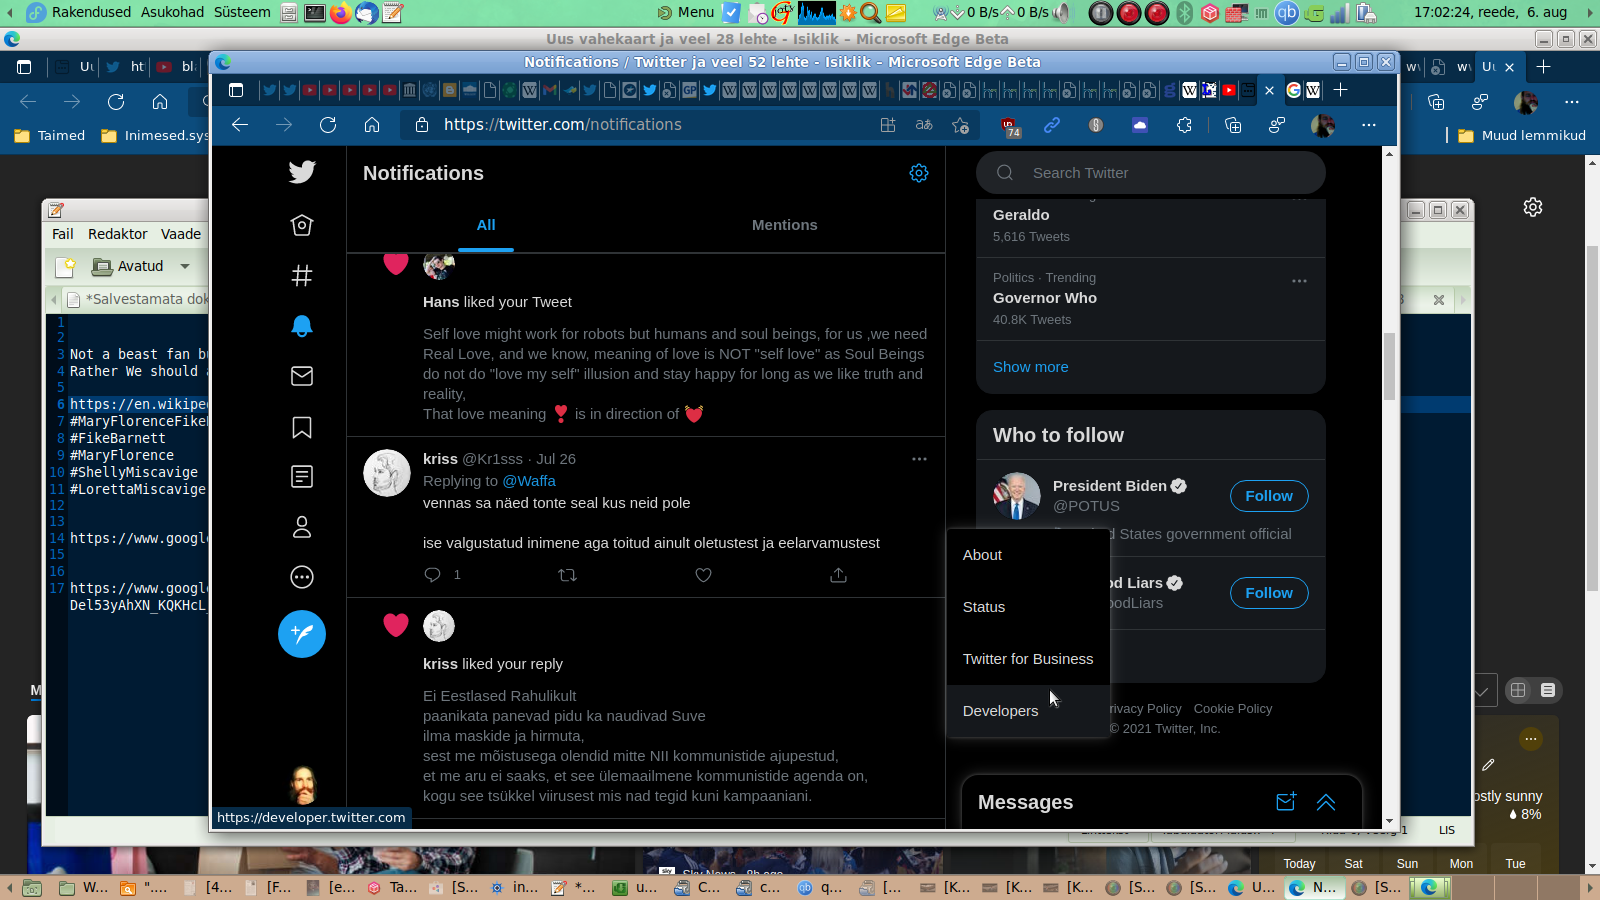
Task: Open Twitter home via bird logo
Action: (302, 172)
